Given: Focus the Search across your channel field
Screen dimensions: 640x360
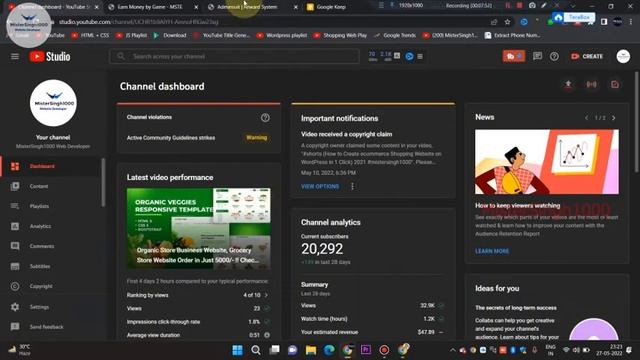Looking at the screenshot, I should click(x=234, y=56).
